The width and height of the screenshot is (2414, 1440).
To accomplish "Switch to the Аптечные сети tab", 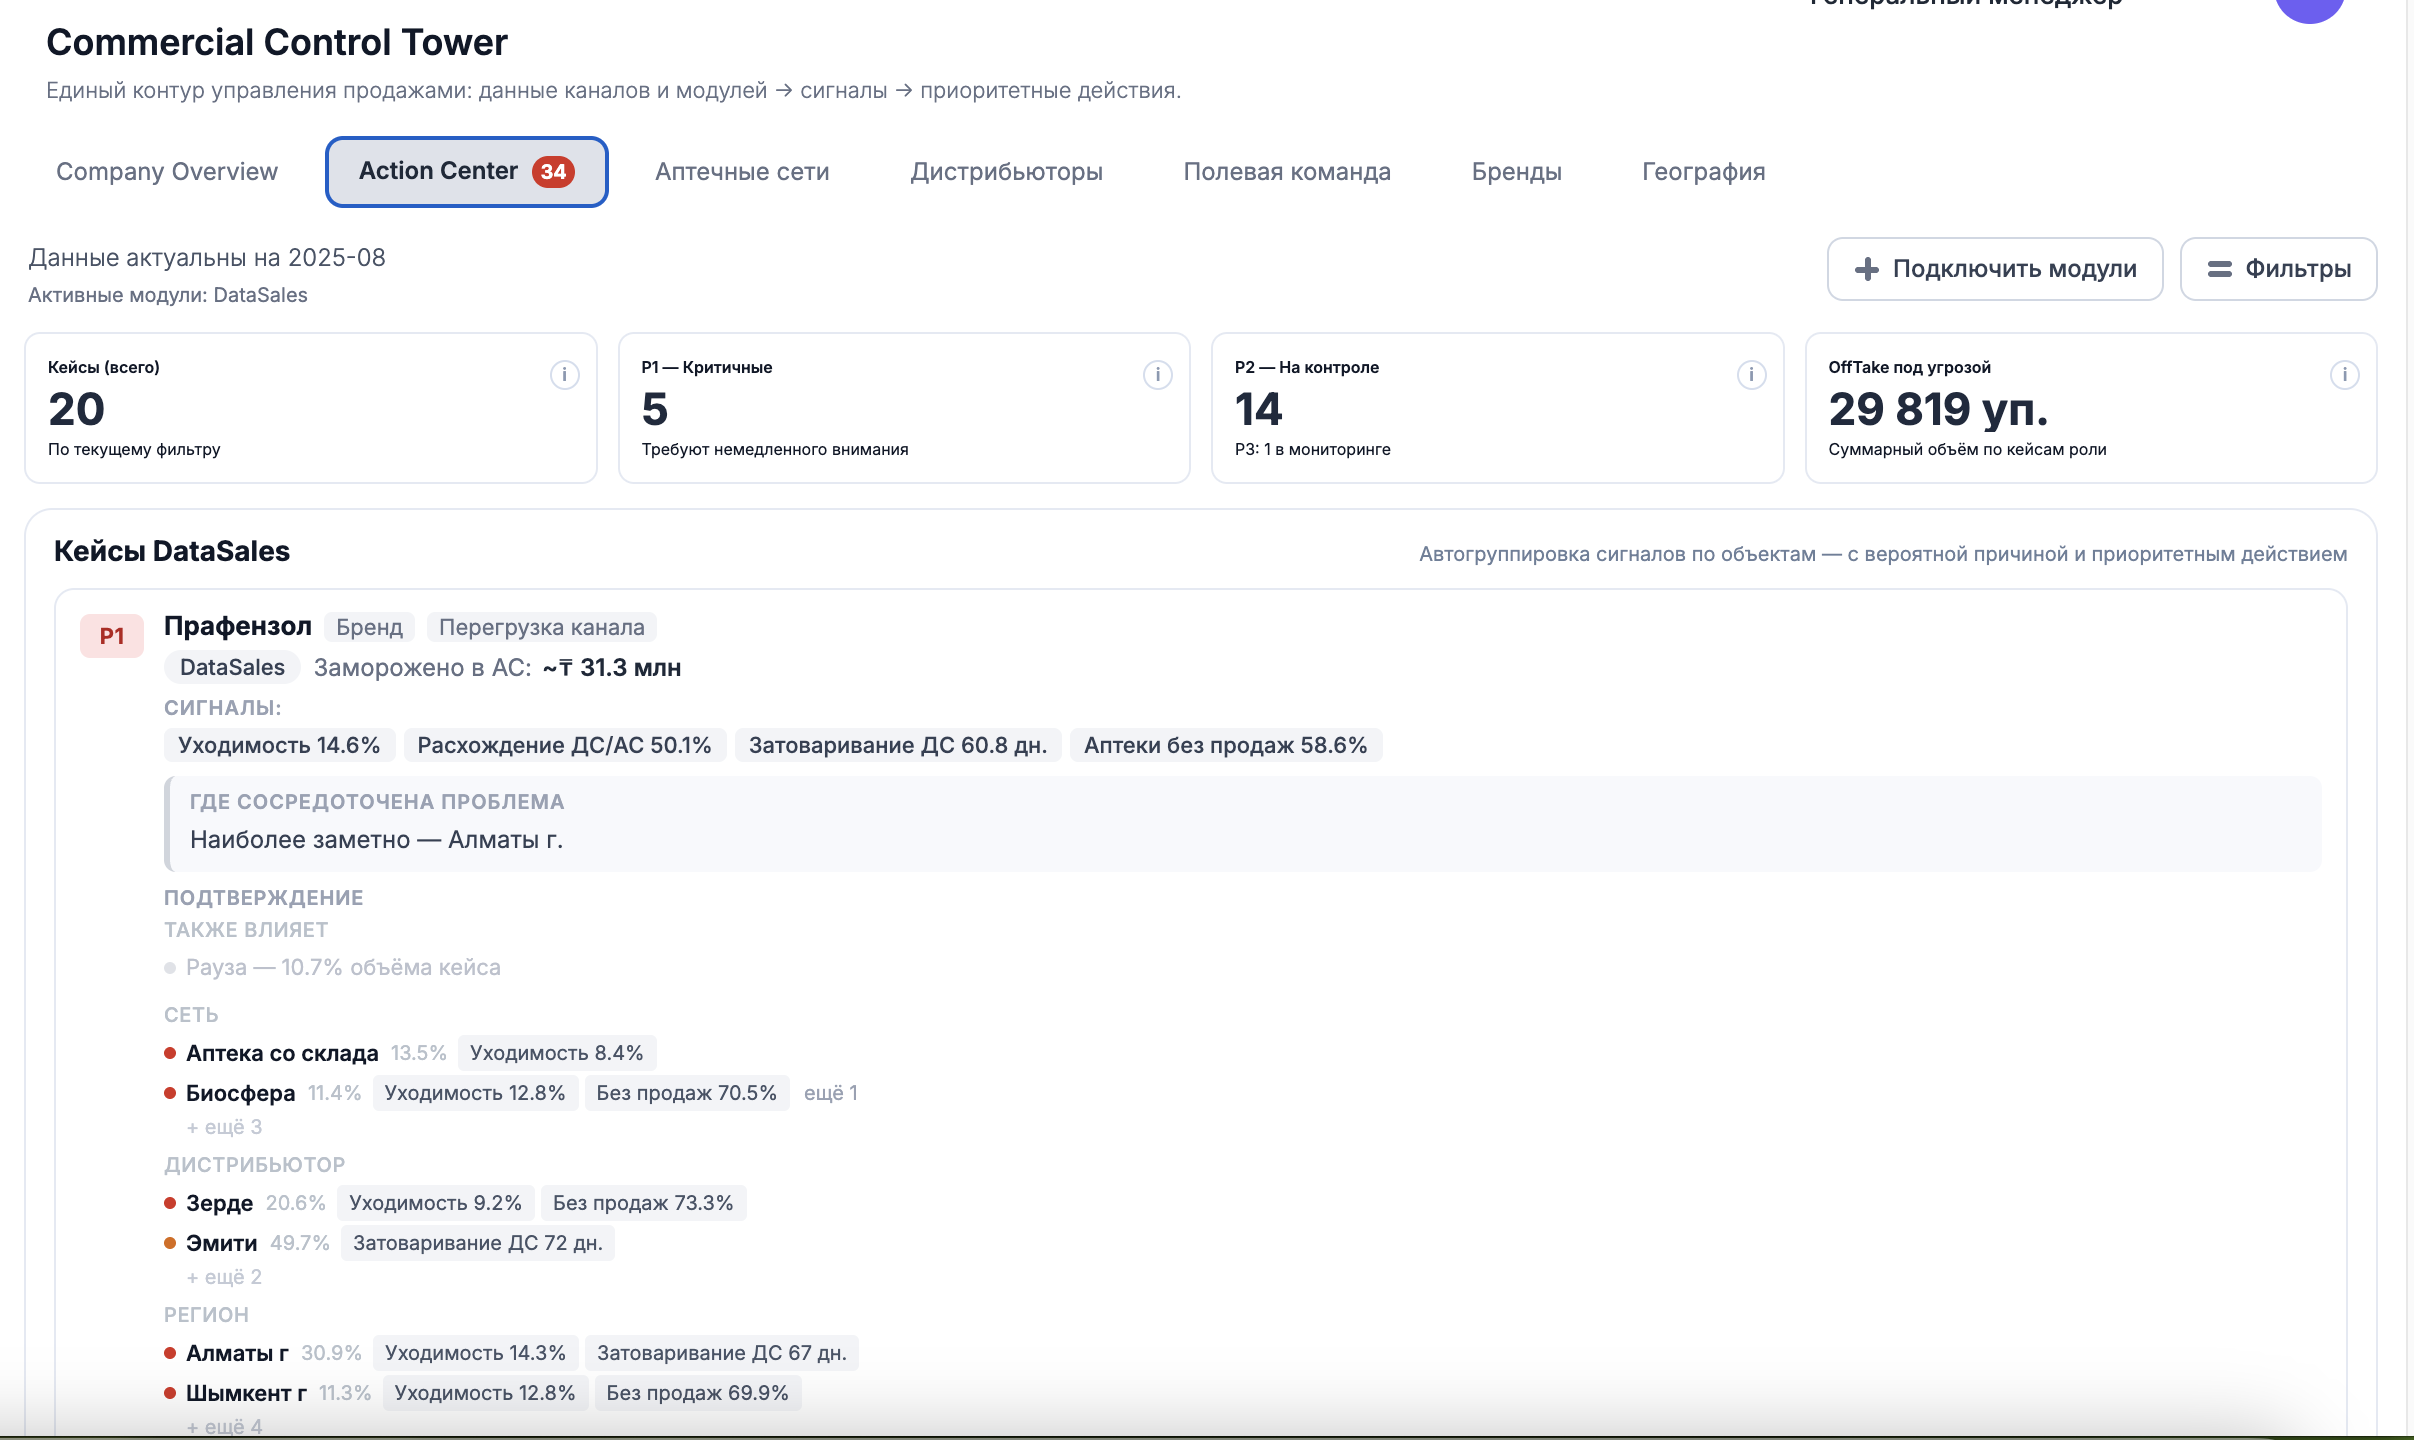I will coord(741,171).
